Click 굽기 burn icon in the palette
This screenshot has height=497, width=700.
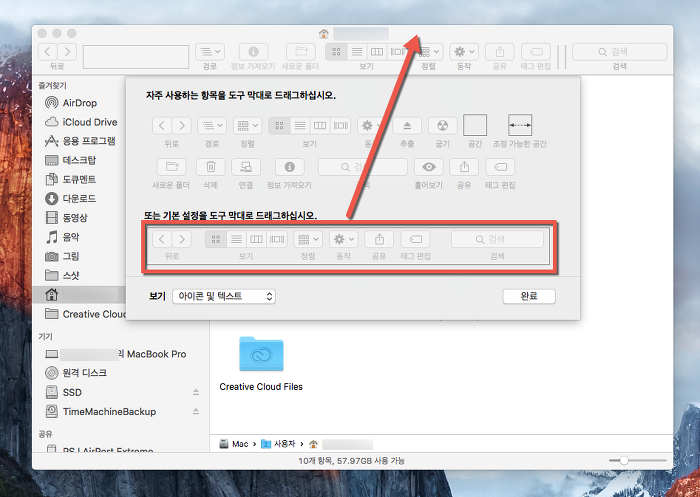(442, 125)
